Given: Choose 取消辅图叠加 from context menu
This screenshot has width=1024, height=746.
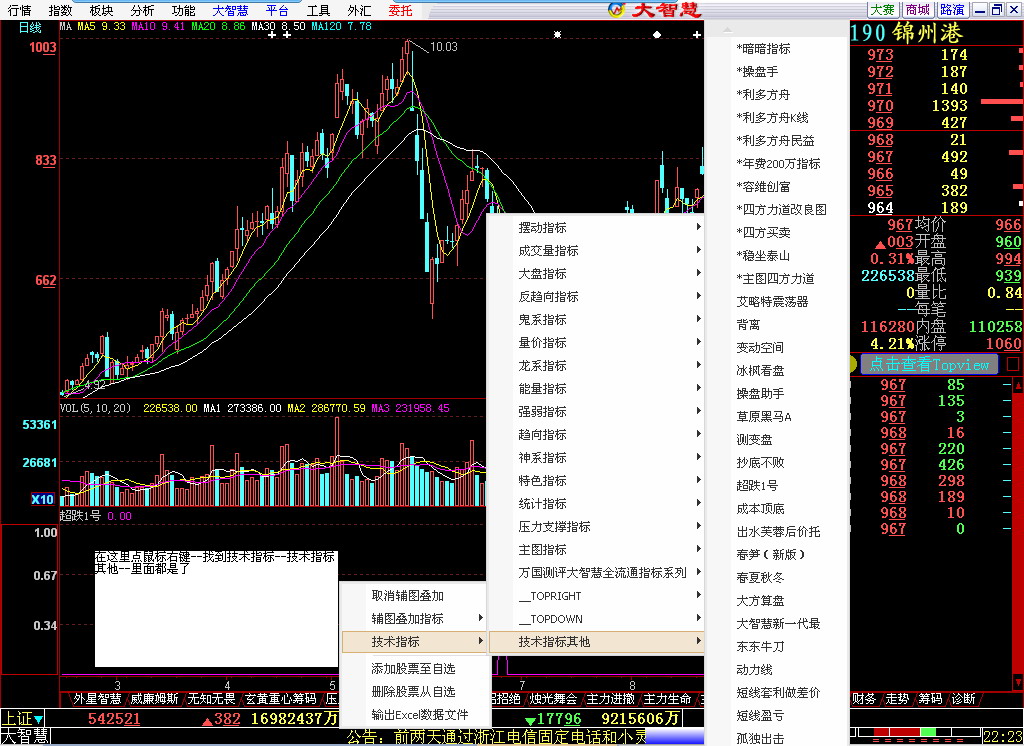Looking at the screenshot, I should pyautogui.click(x=415, y=596).
